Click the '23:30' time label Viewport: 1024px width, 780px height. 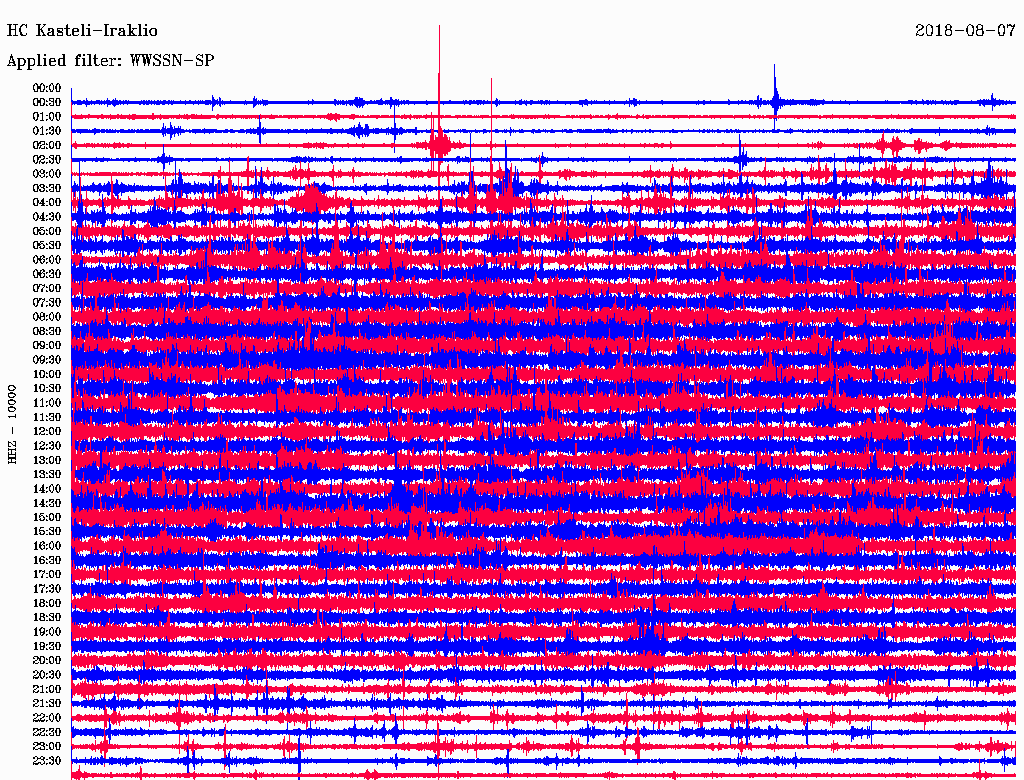47,760
